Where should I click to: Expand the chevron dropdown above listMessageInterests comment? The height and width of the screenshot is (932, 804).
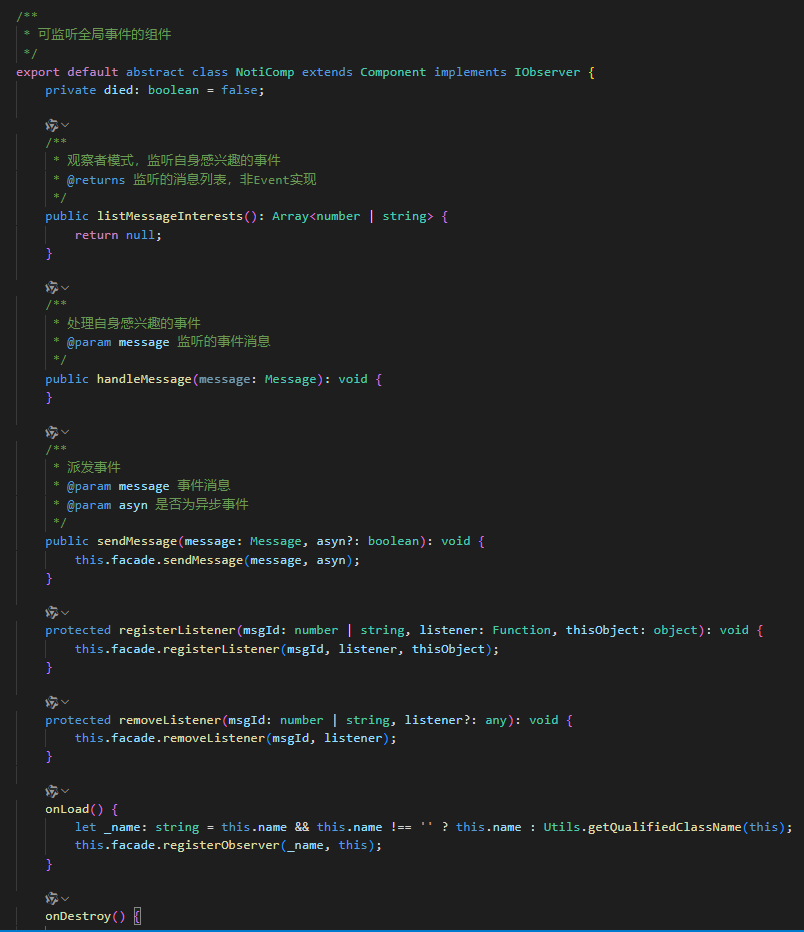point(65,125)
